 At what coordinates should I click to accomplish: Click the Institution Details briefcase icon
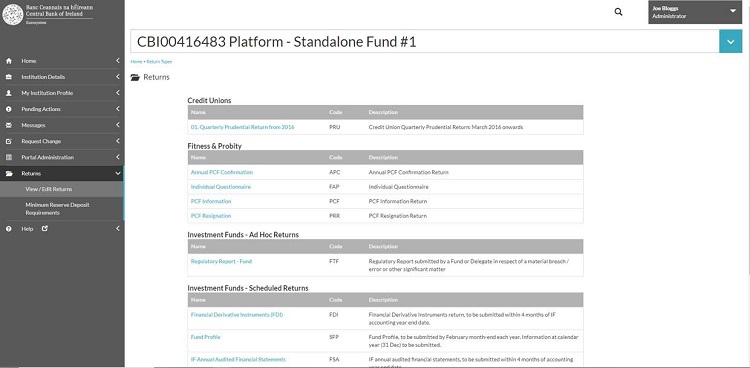[x=9, y=77]
